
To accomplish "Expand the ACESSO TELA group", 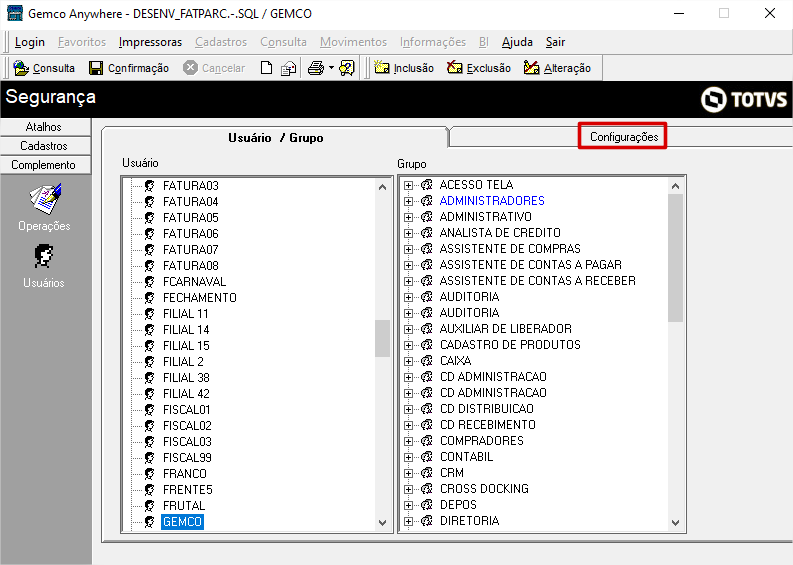I will [x=408, y=185].
